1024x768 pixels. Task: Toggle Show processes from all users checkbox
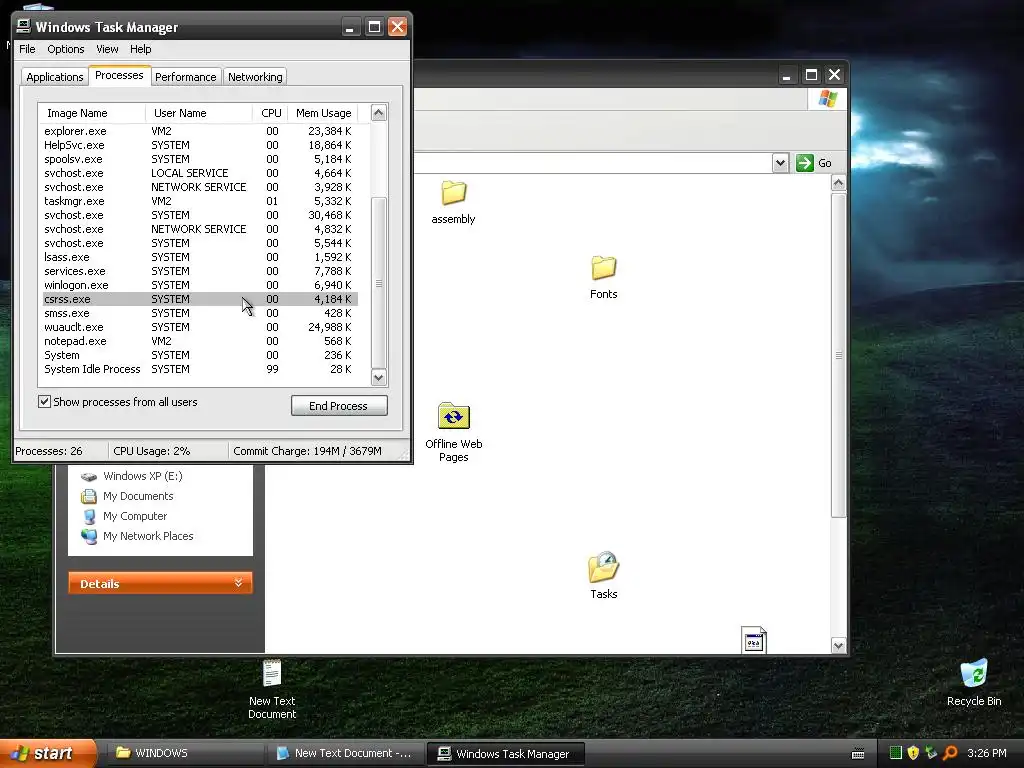coord(44,402)
